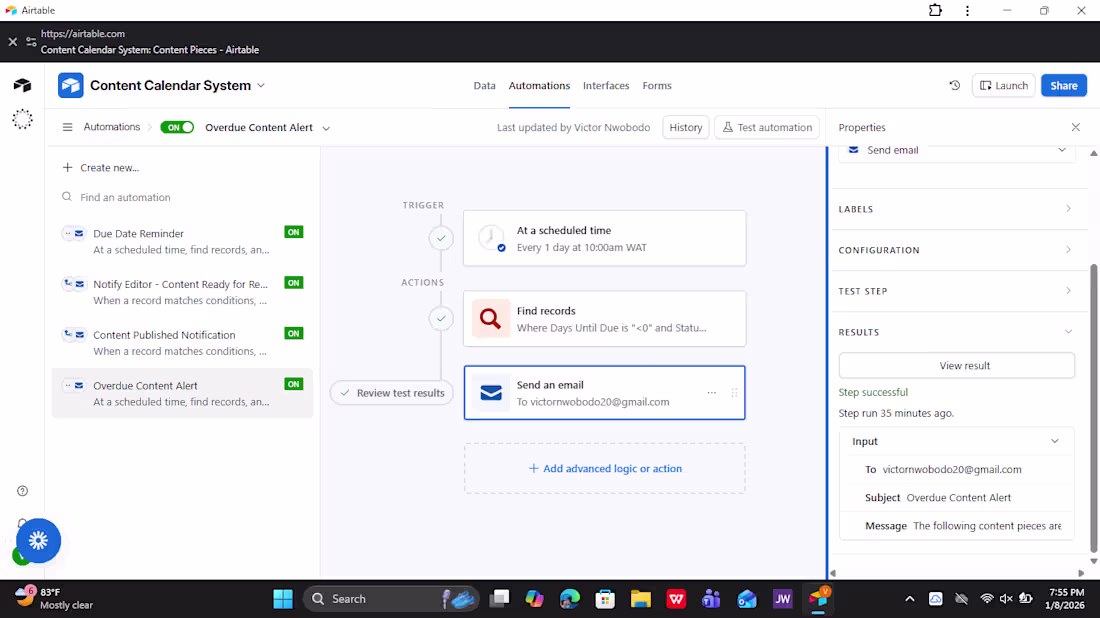Expand the TEST STEP section

click(957, 290)
